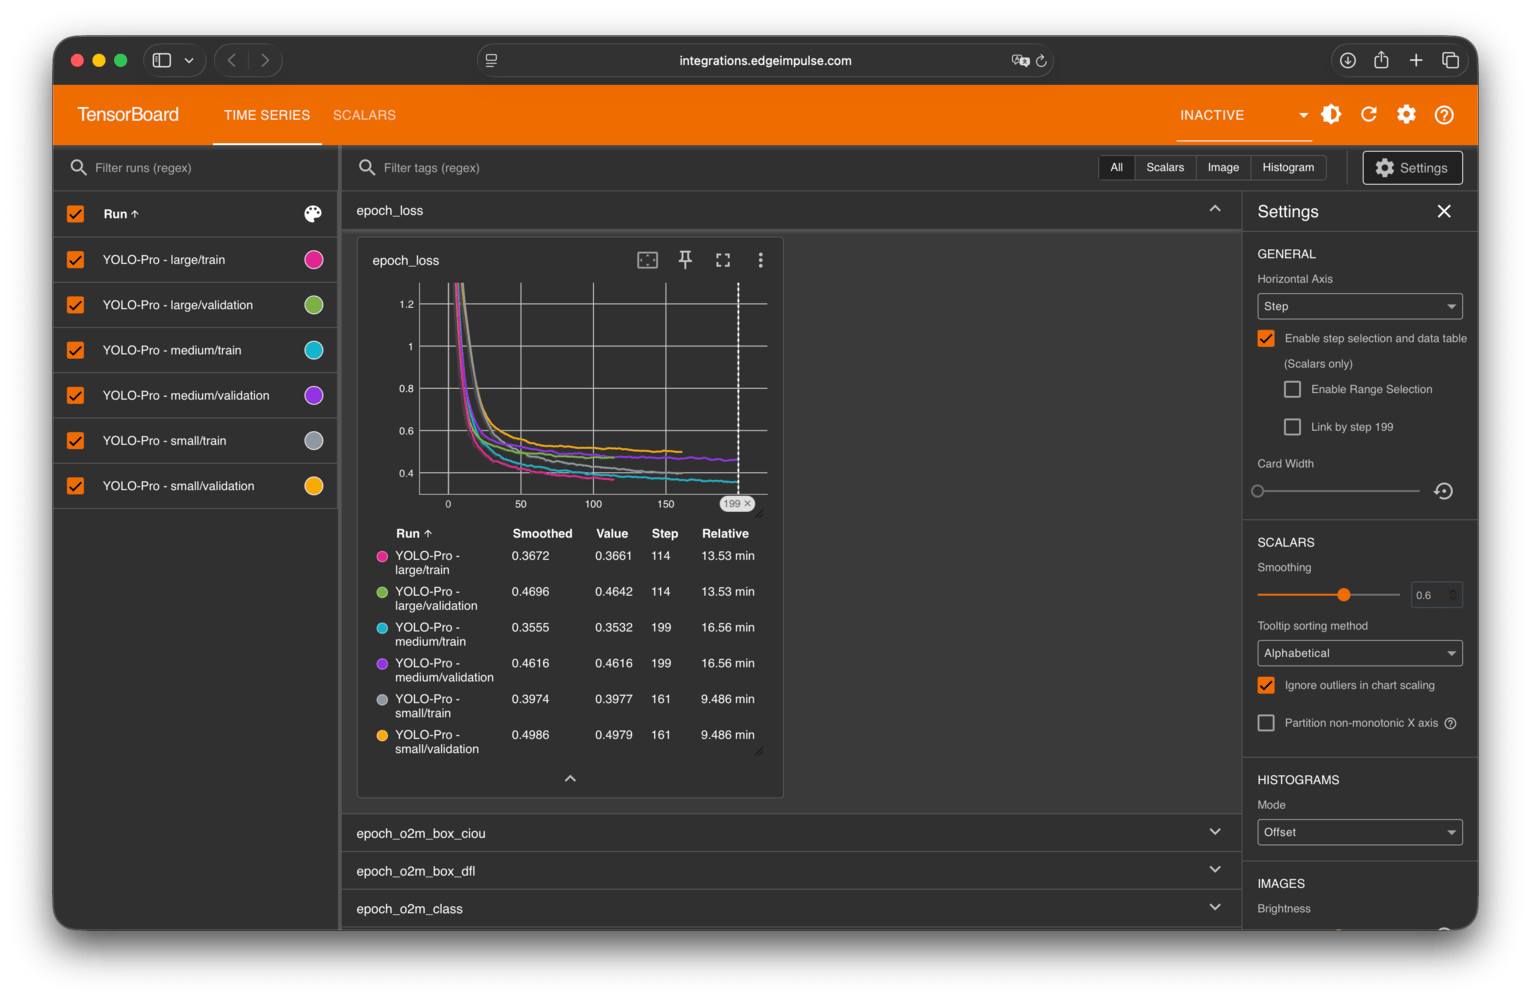The image size is (1531, 1000).
Task: Show Safari tab overview icon
Action: click(x=1450, y=60)
